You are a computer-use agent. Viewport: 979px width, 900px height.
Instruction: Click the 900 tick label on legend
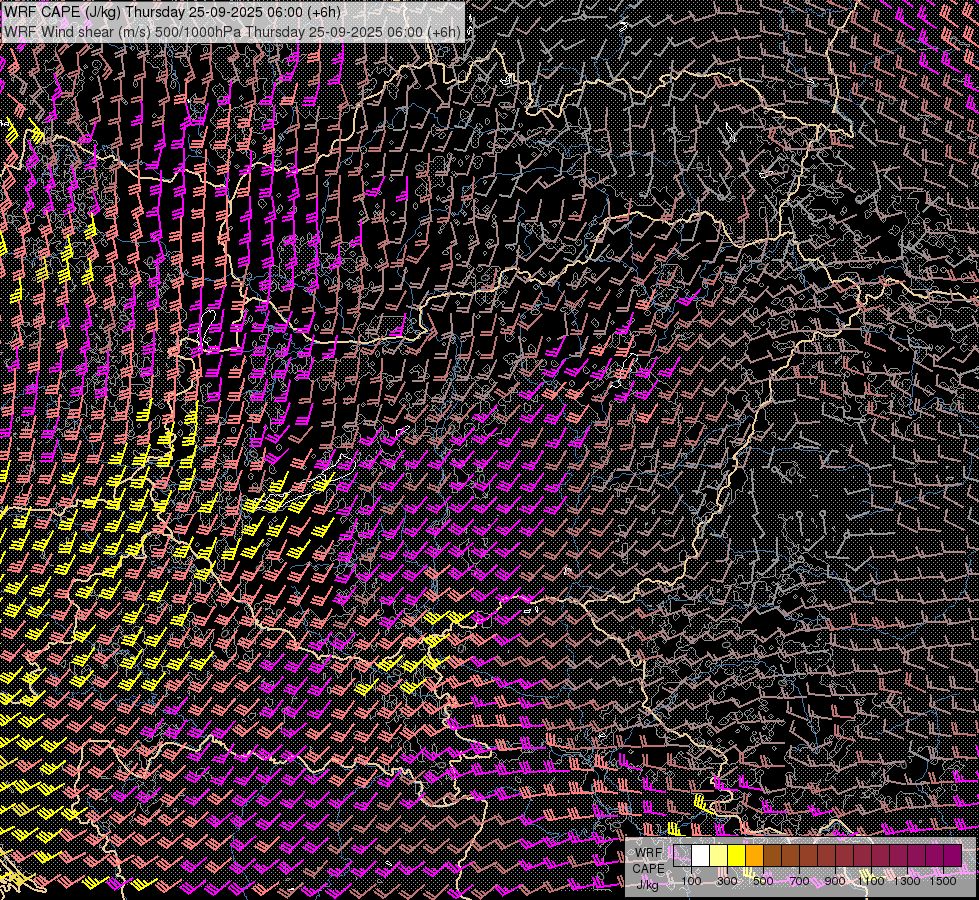(x=835, y=881)
